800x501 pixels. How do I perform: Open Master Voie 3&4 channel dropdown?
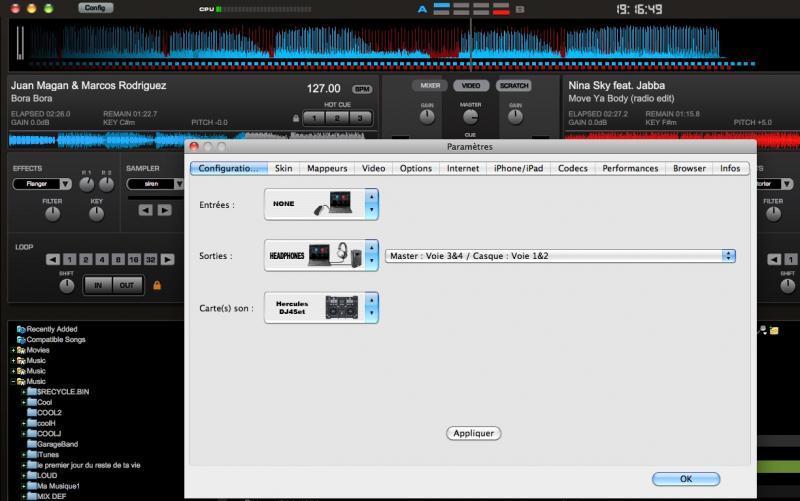(x=560, y=256)
